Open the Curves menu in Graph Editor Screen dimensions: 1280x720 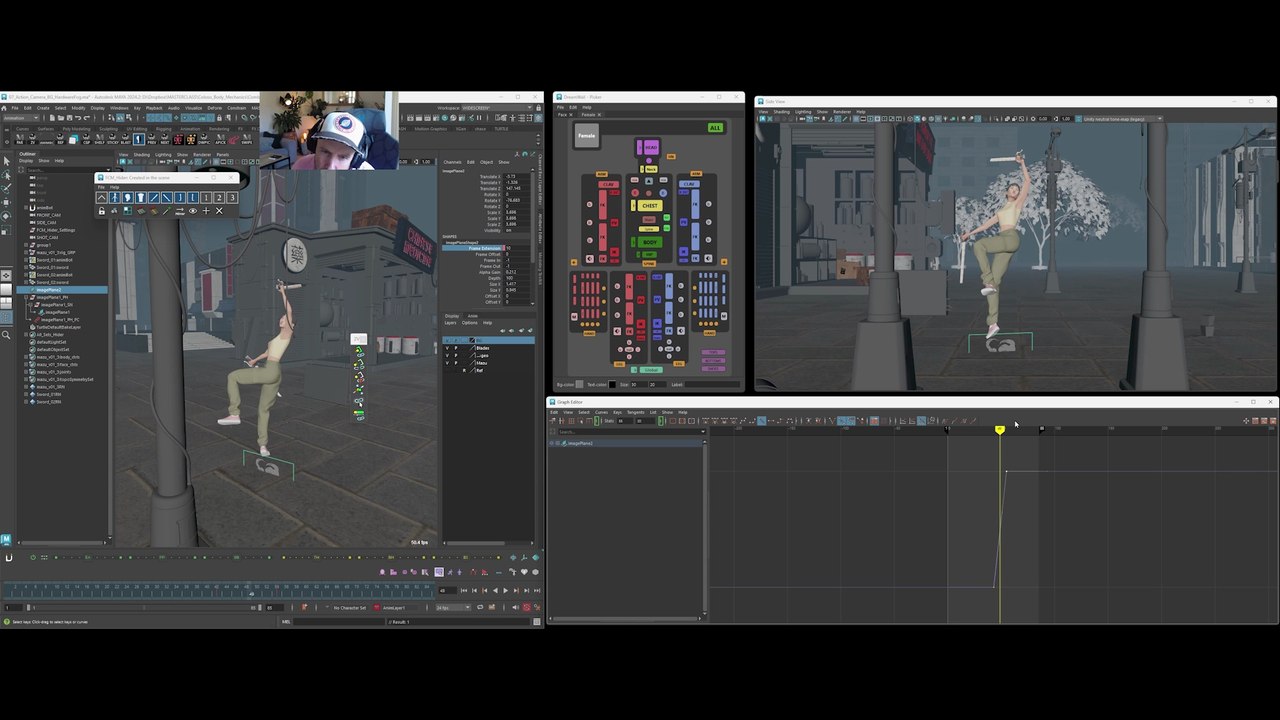601,412
